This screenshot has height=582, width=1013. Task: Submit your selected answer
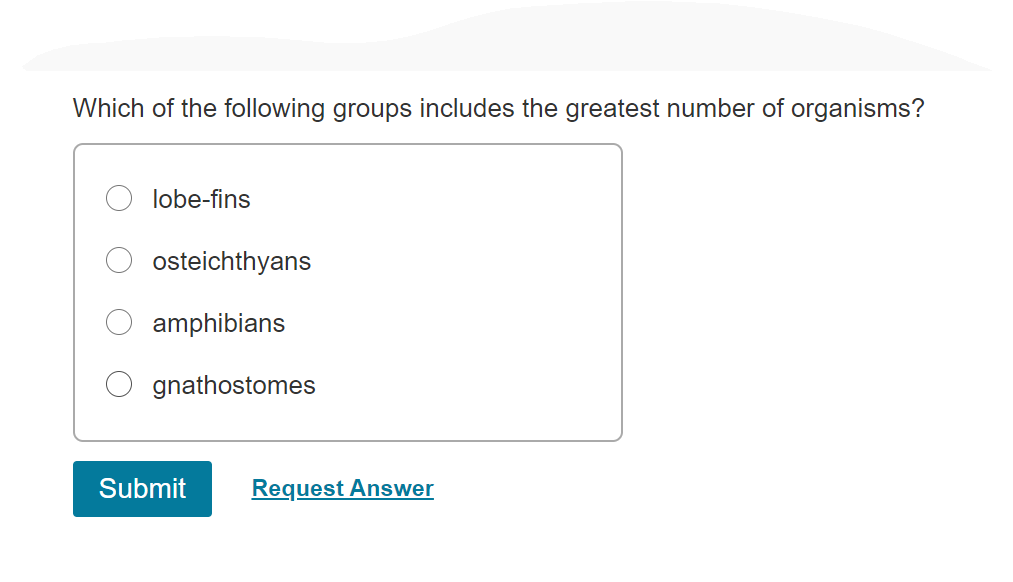click(x=141, y=488)
